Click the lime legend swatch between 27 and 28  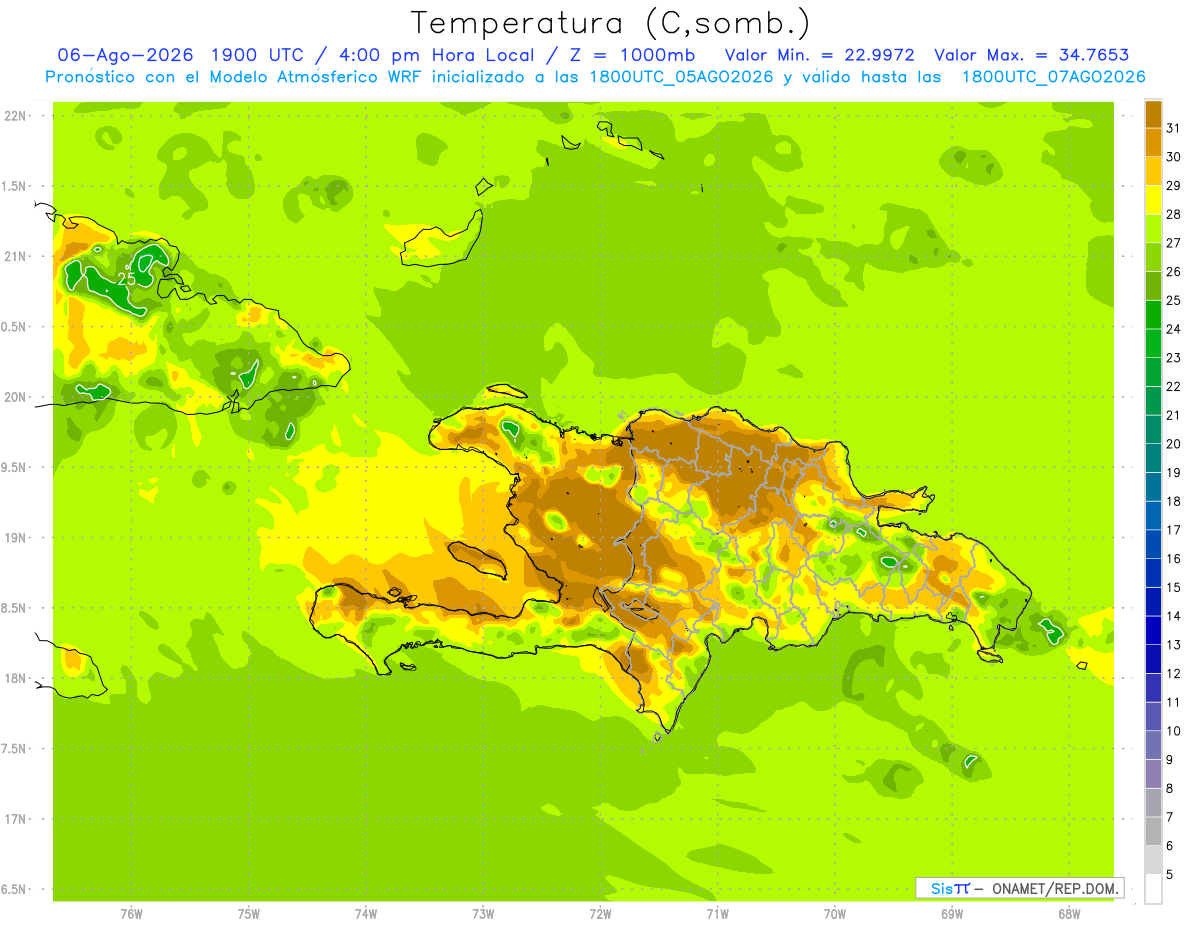(x=1153, y=228)
